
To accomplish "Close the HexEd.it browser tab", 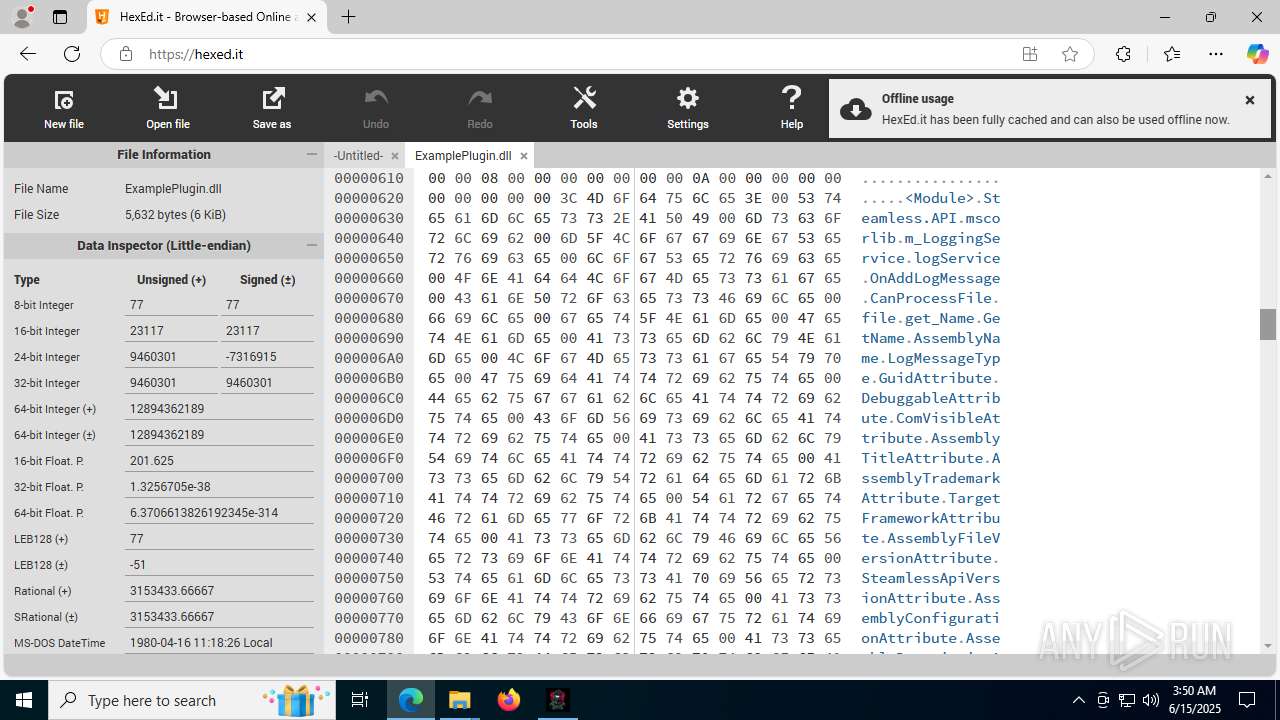I will [x=311, y=17].
